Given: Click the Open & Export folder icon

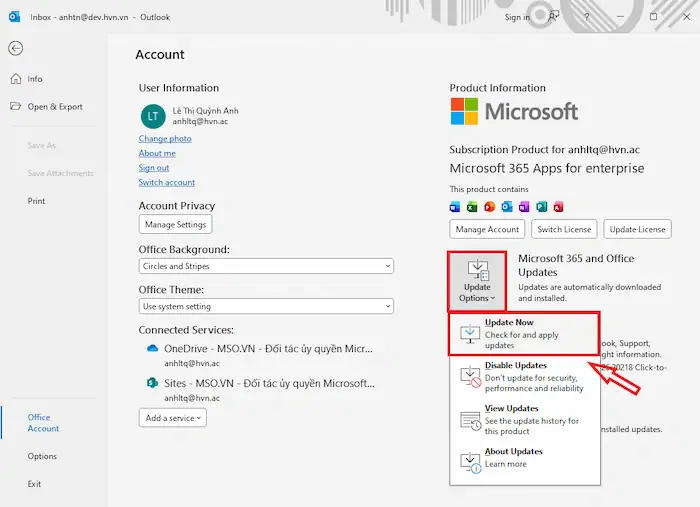Looking at the screenshot, I should [x=16, y=106].
